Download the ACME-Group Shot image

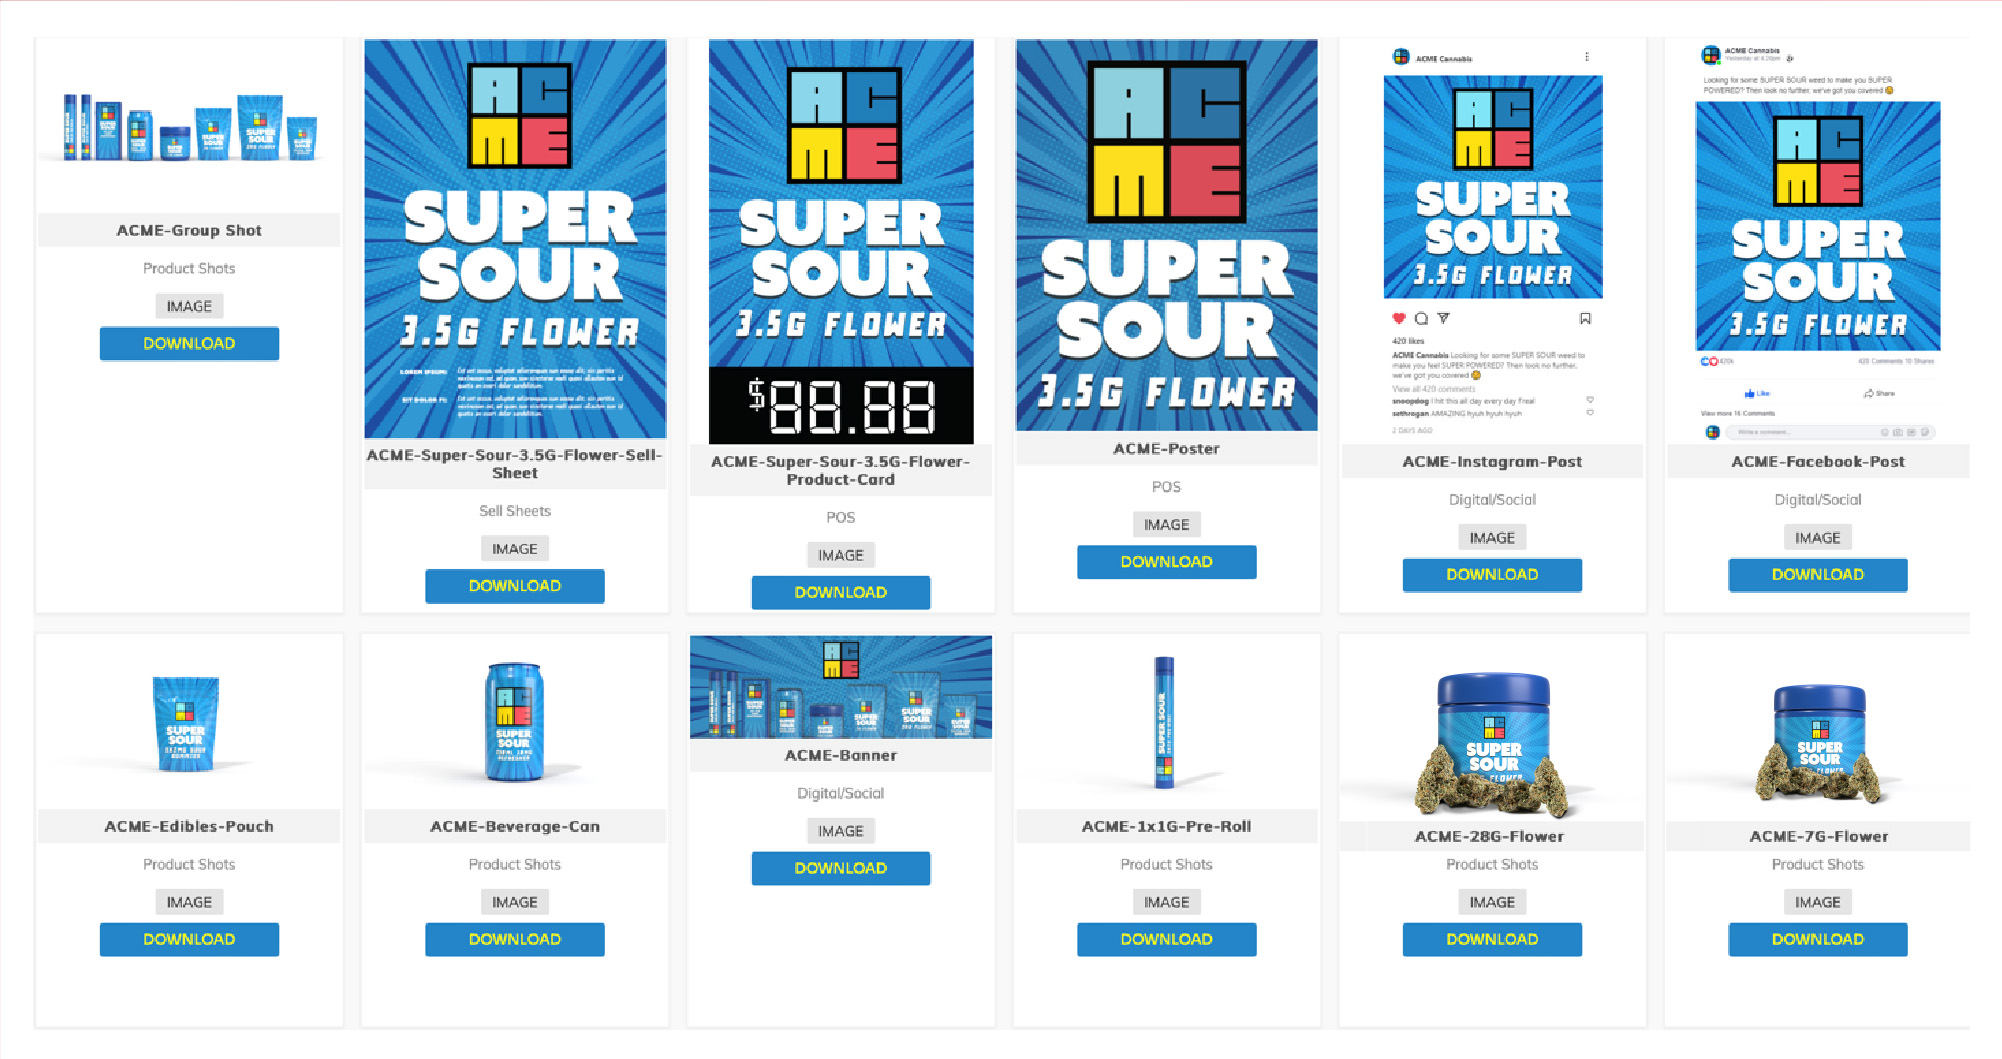pos(189,343)
